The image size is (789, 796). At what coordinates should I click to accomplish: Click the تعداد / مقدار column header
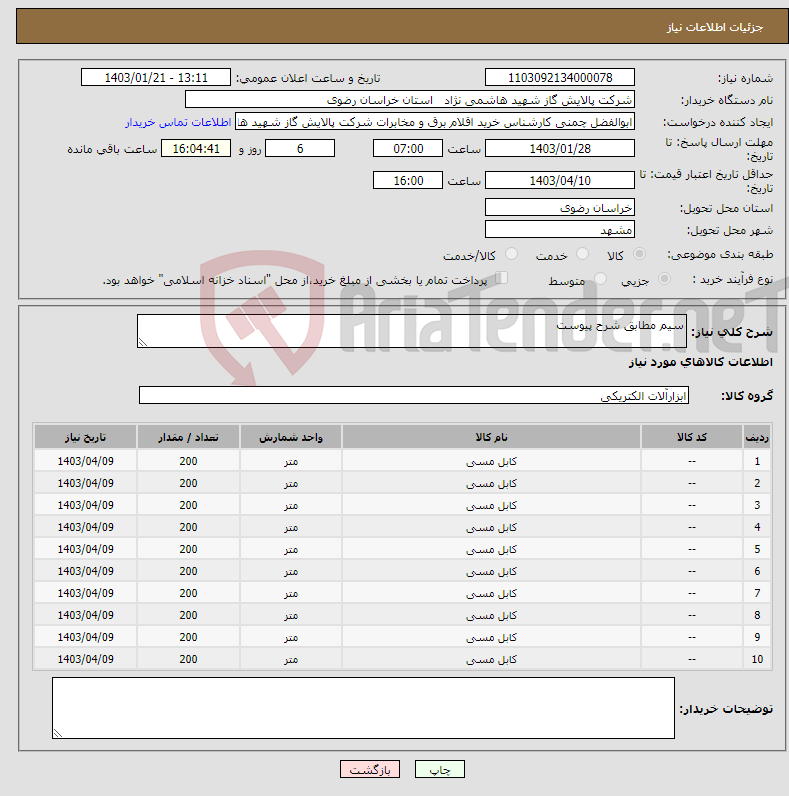click(x=188, y=437)
